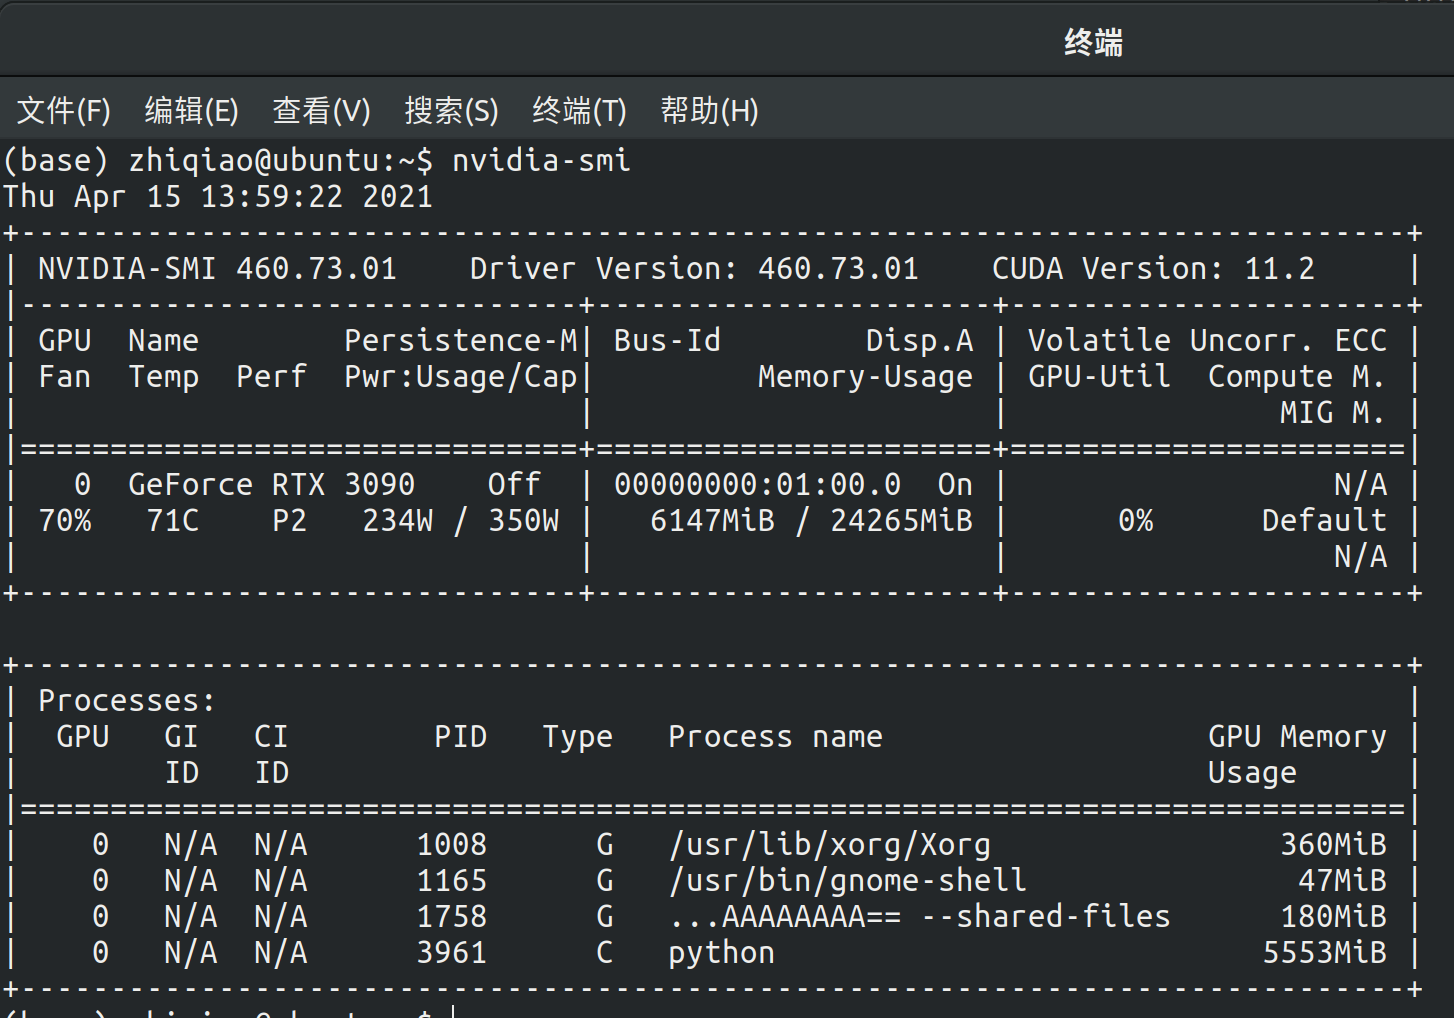Screen dimensions: 1454x1018
Task: Select the memory usage 6147MiB / 24265MiB text
Action: tap(811, 520)
